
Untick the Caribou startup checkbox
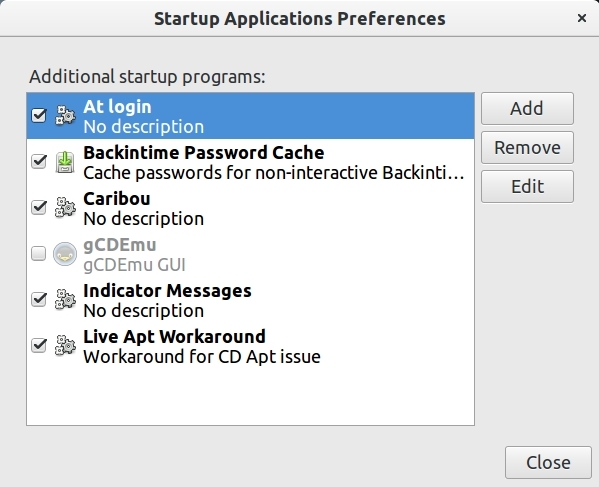(x=39, y=207)
